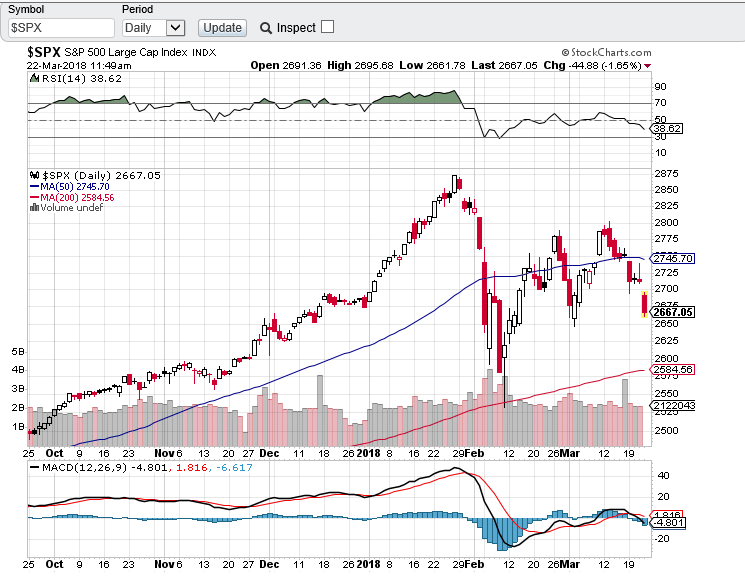Click the StockCharts.com copyright label
Viewport: 745px width, 578px height.
[x=606, y=52]
